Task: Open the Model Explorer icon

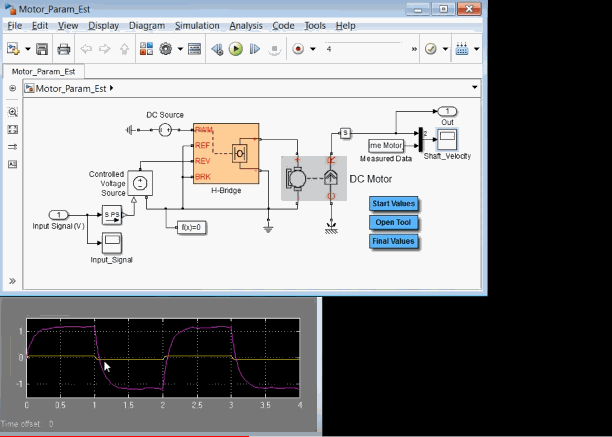Action: (x=195, y=48)
